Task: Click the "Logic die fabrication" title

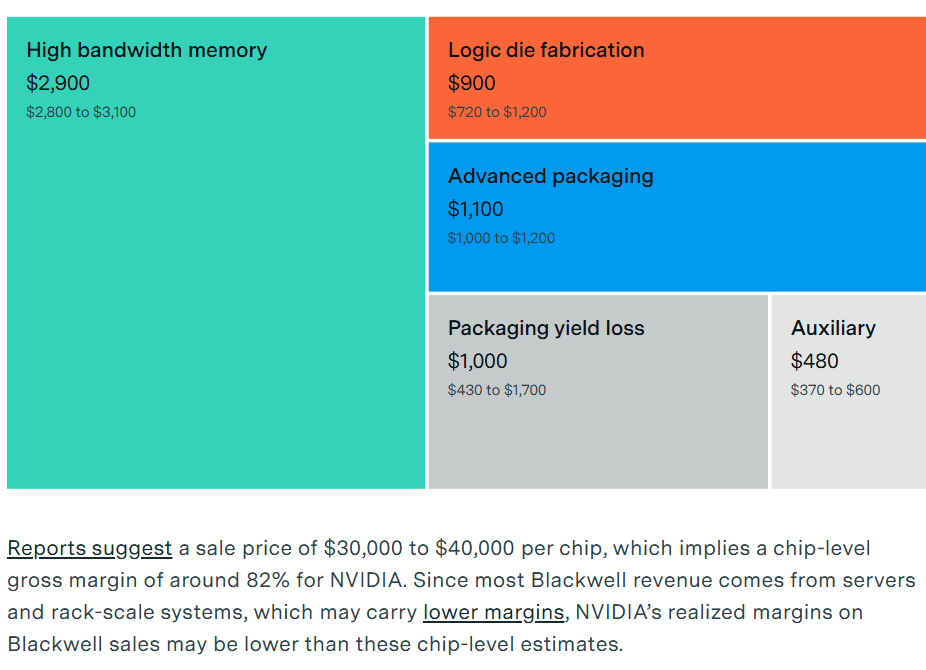Action: coord(546,50)
